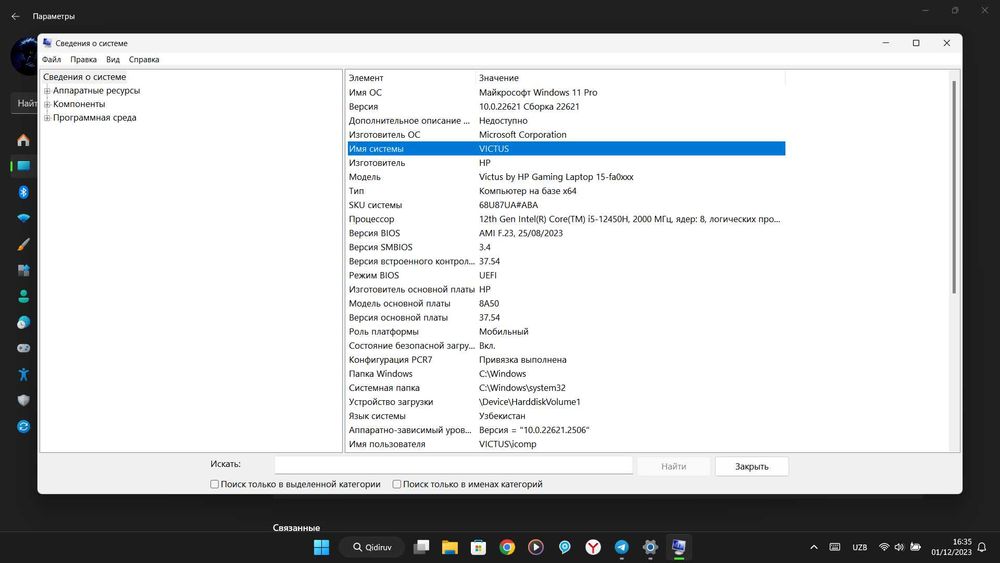Image resolution: width=1000 pixels, height=563 pixels.
Task: Enable search only in selected category checkbox
Action: tap(215, 484)
